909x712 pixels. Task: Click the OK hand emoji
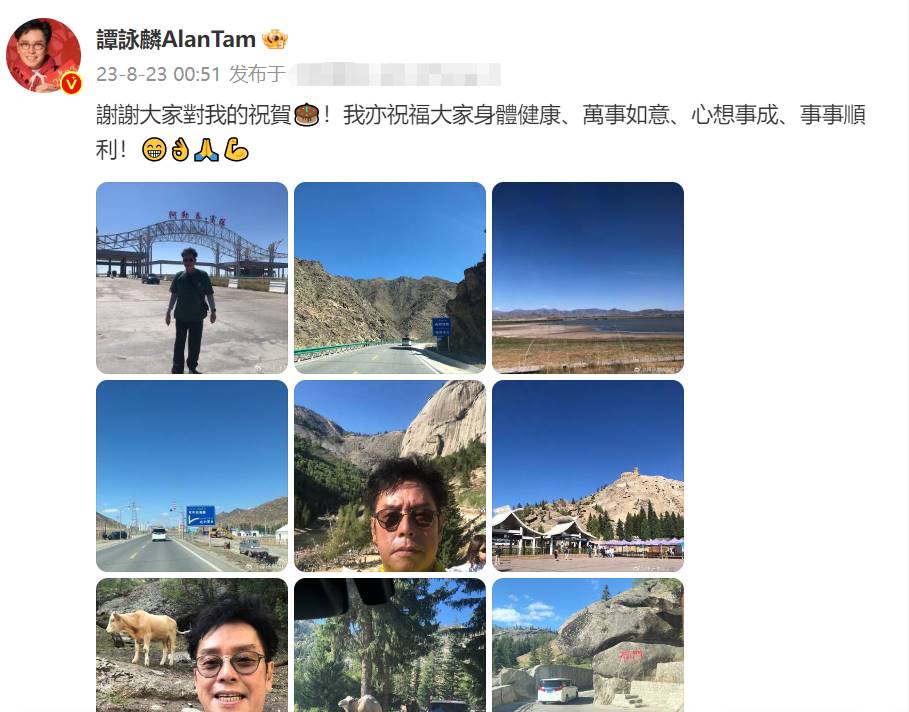(x=180, y=150)
